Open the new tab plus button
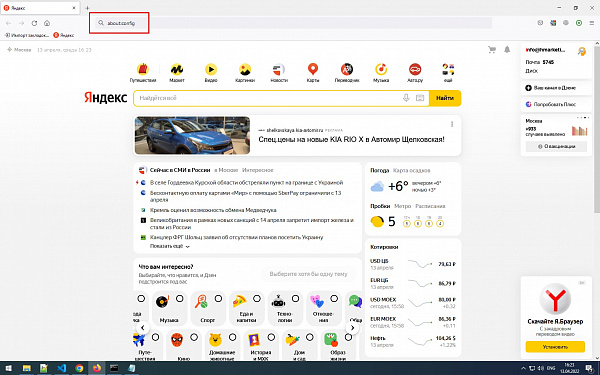The width and height of the screenshot is (600, 375). [87, 8]
